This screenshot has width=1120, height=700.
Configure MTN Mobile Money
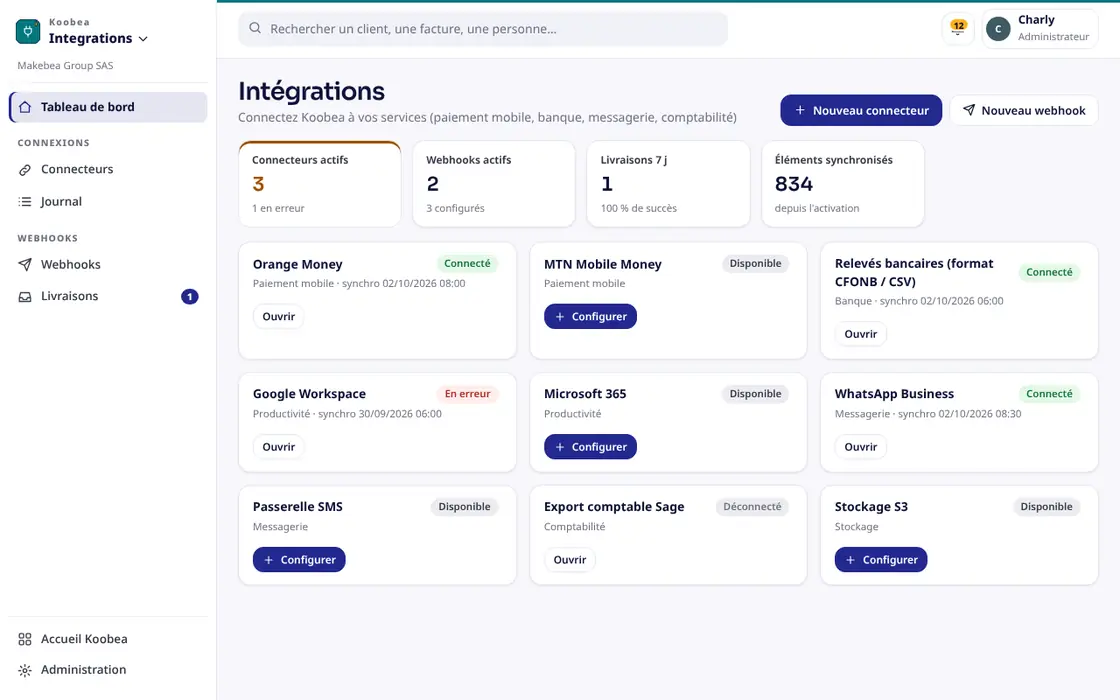[590, 316]
